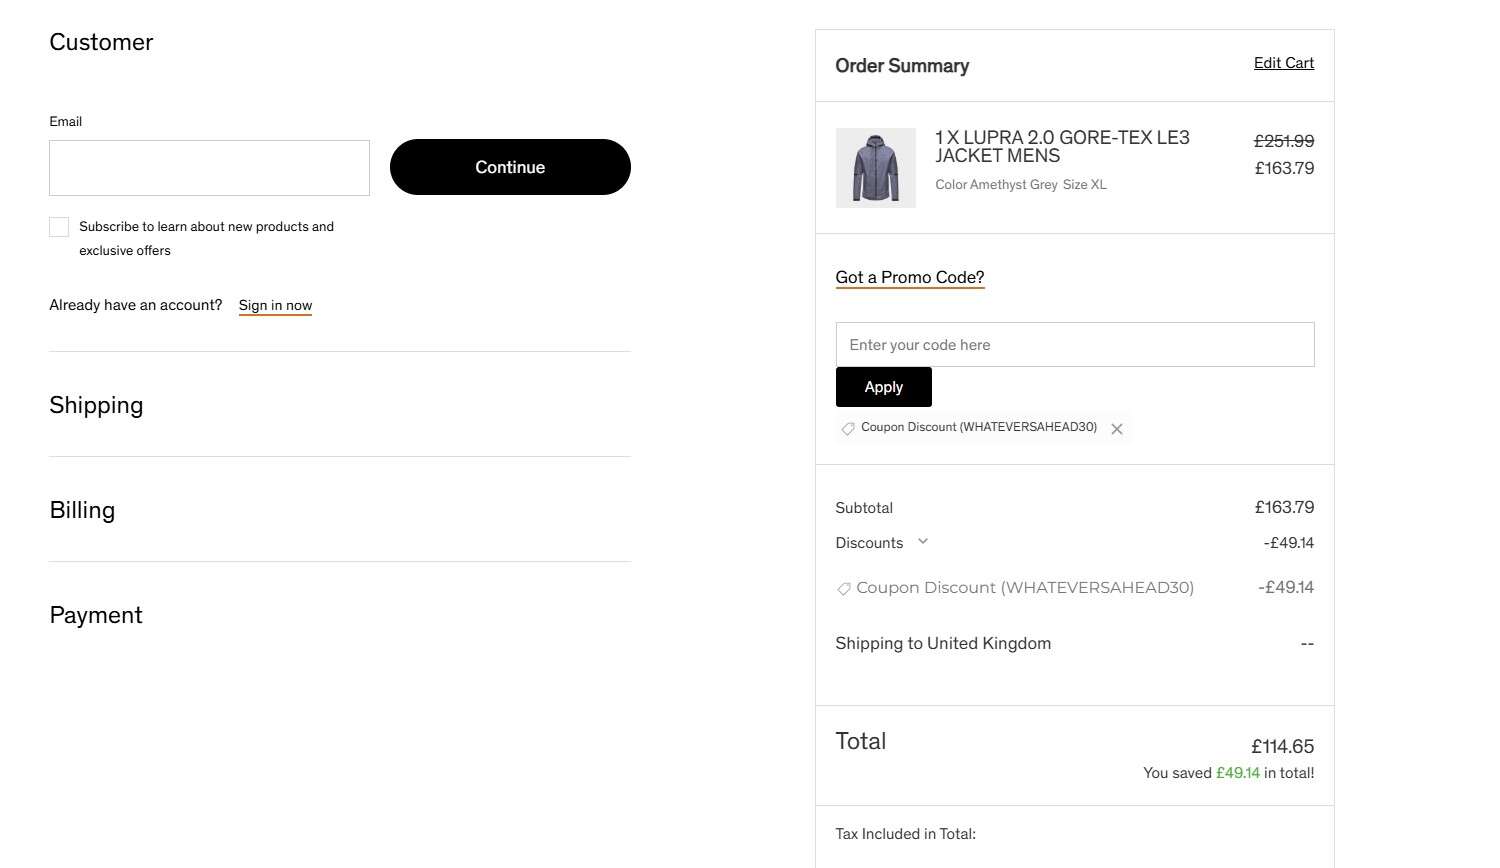Click the tag icon beside the Coupon Discount line
The height and width of the screenshot is (868, 1500).
tap(844, 589)
